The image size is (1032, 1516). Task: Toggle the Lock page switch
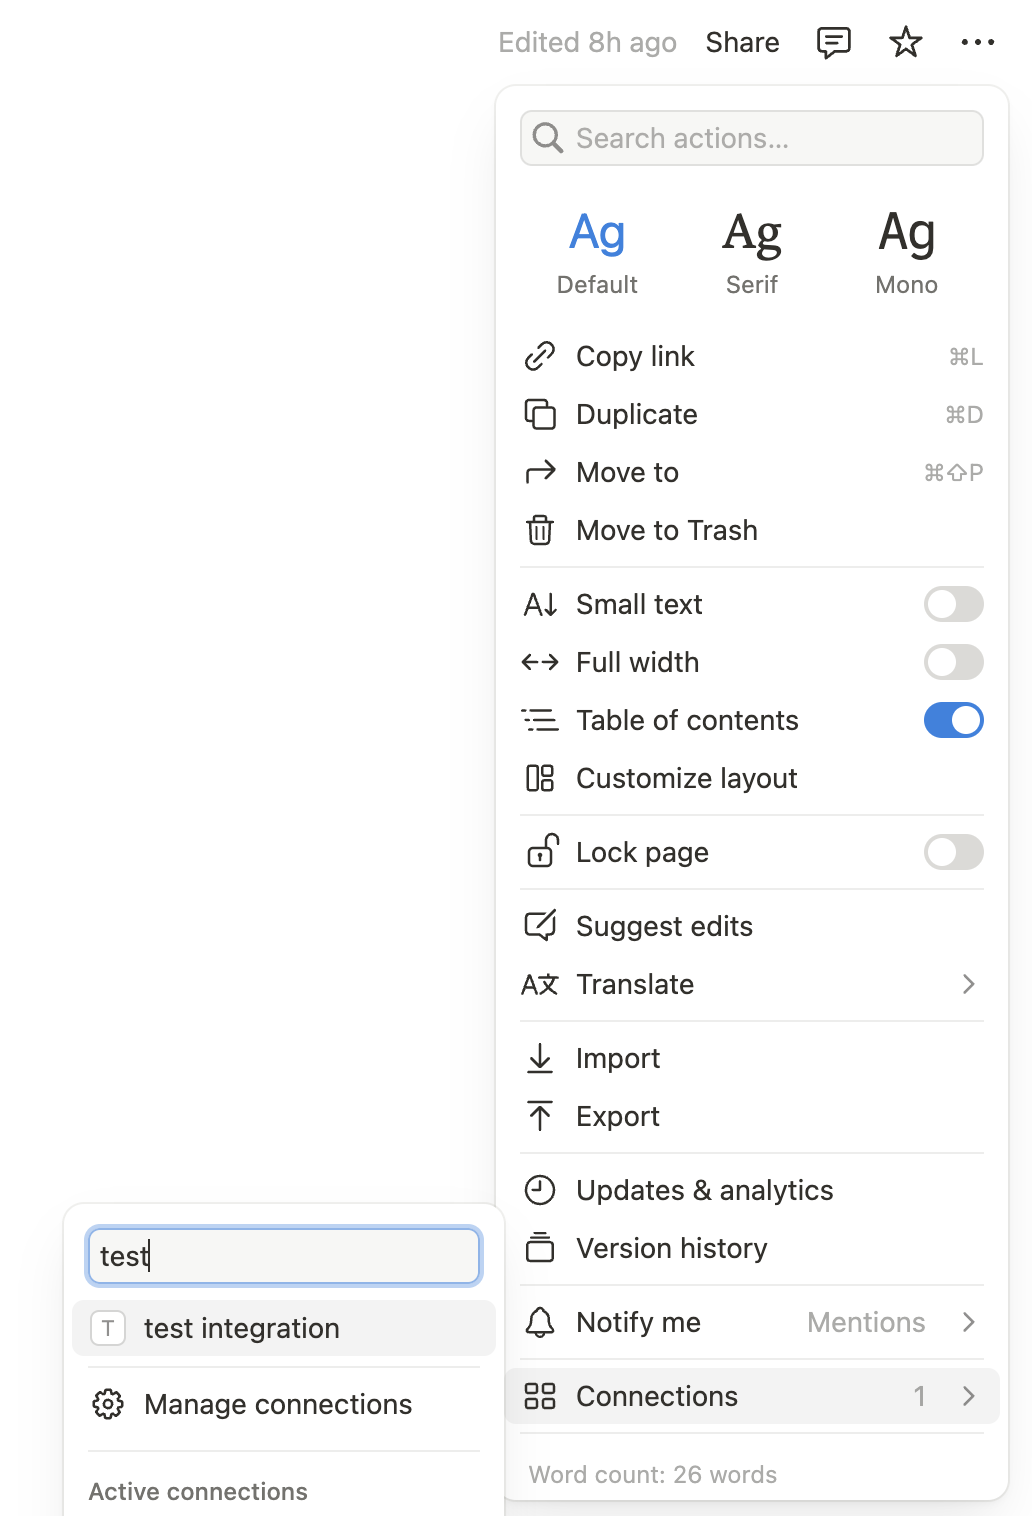(954, 852)
